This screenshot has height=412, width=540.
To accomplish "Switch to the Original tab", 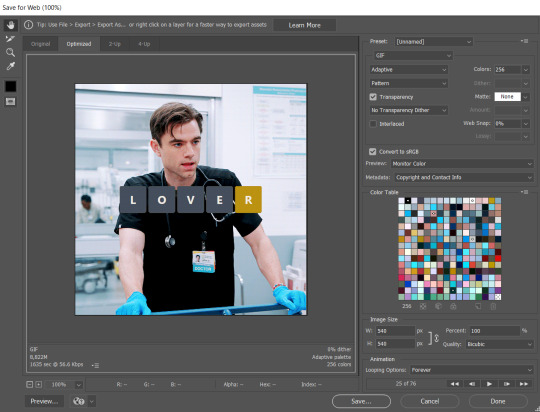I will (41, 44).
